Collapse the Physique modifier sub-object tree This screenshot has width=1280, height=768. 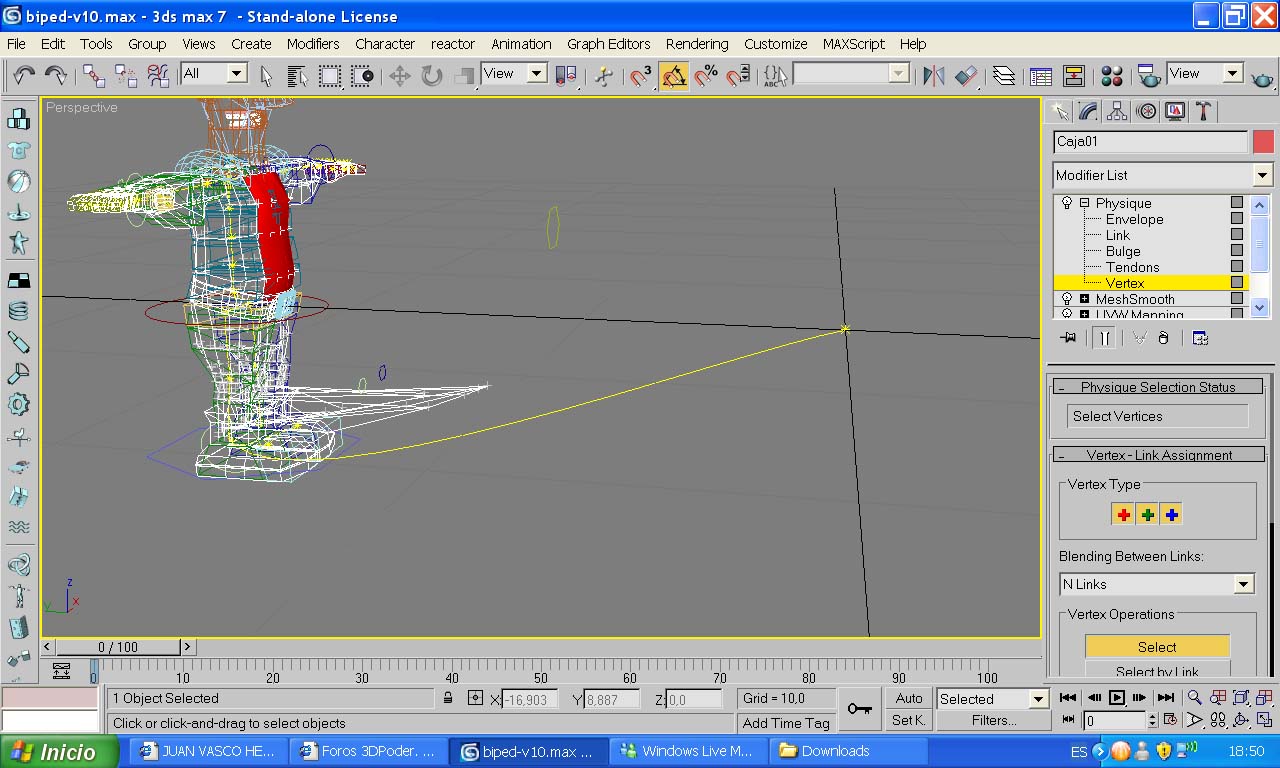(x=1084, y=203)
